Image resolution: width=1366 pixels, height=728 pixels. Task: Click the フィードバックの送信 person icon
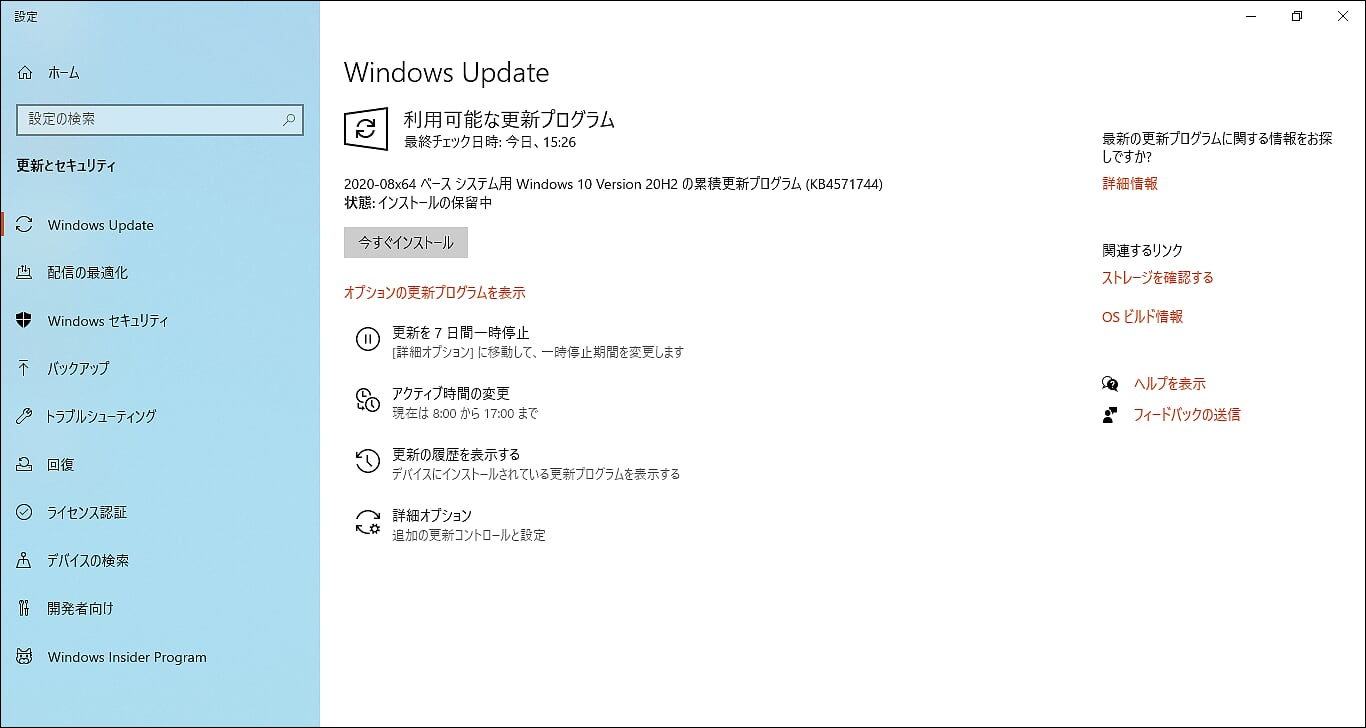coord(1110,415)
